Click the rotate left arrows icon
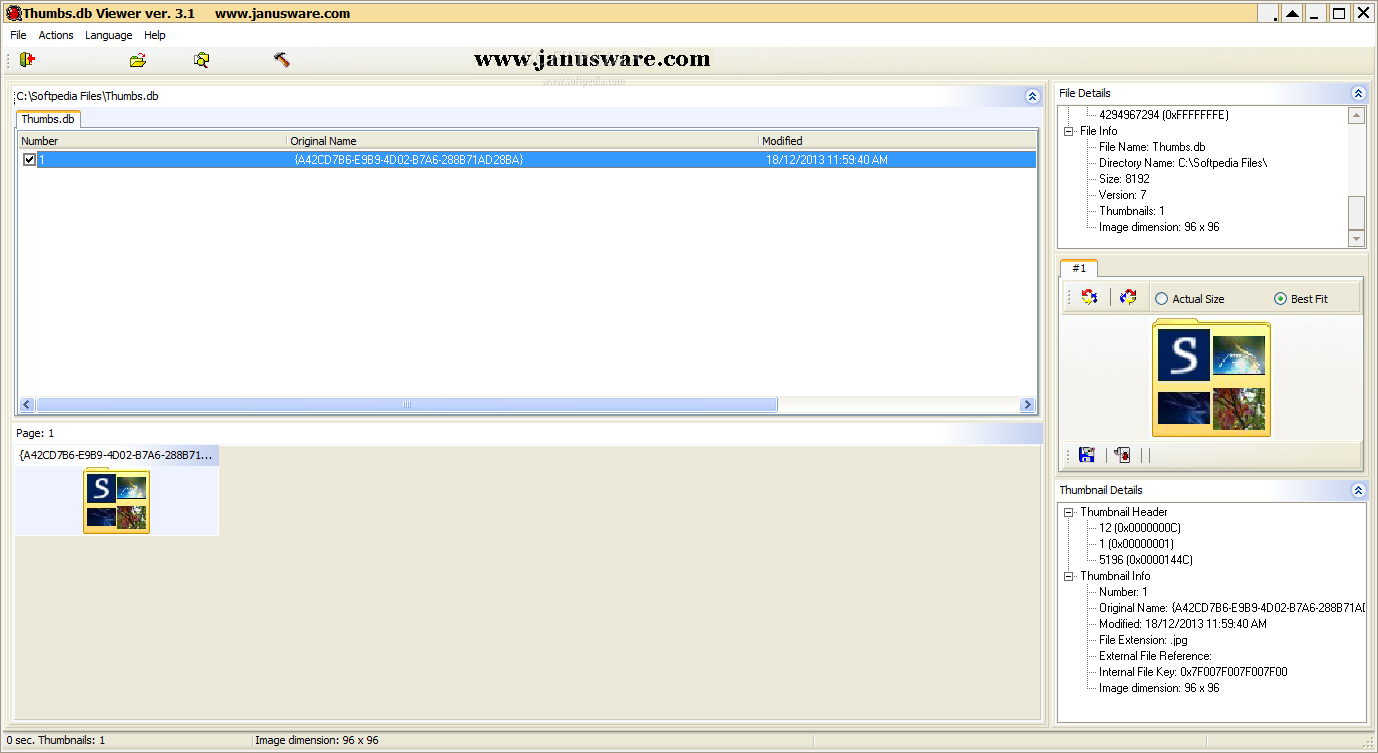Screen dimensions: 1378x753 1090,298
